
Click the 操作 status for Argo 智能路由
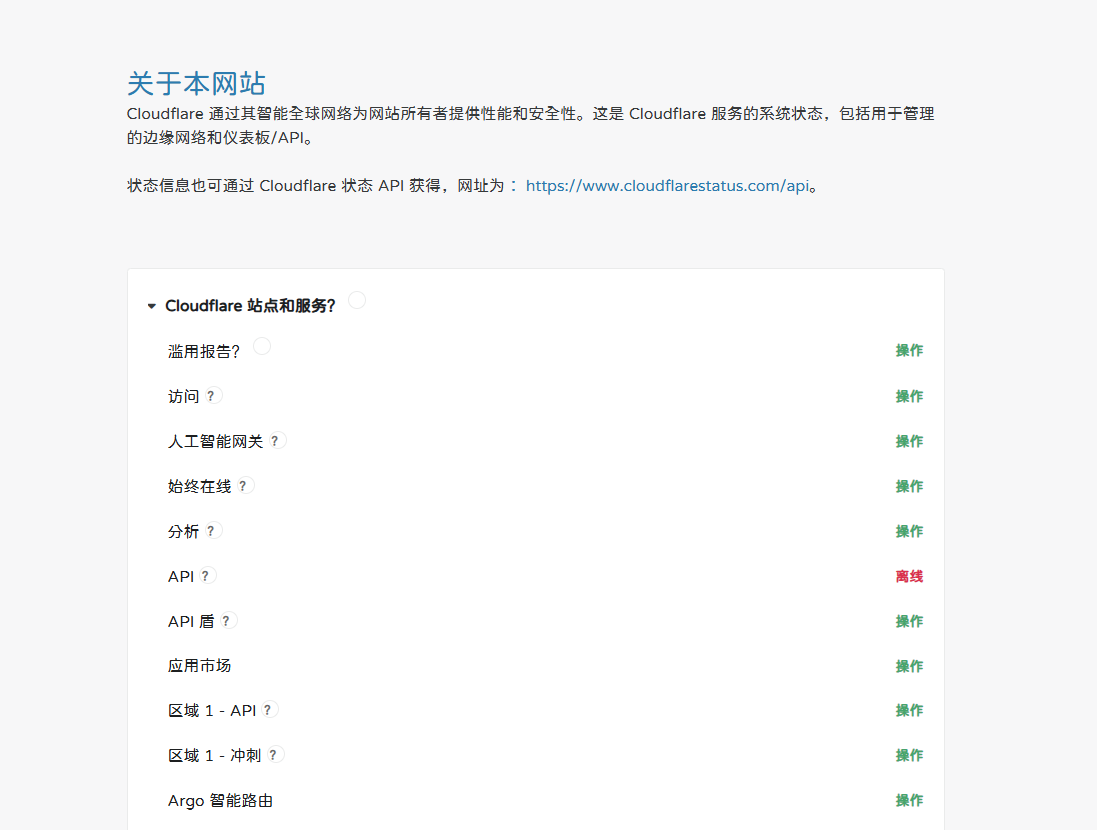pos(909,801)
